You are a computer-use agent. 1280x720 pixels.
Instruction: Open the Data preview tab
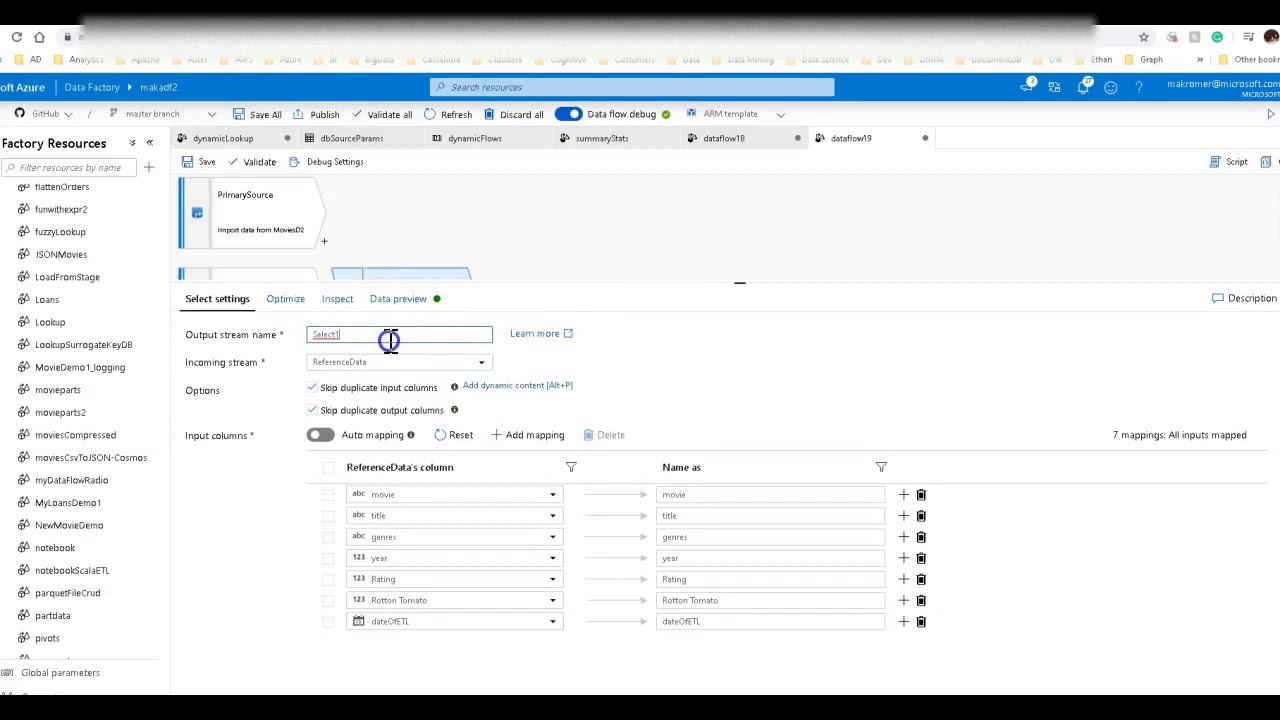[x=398, y=299]
